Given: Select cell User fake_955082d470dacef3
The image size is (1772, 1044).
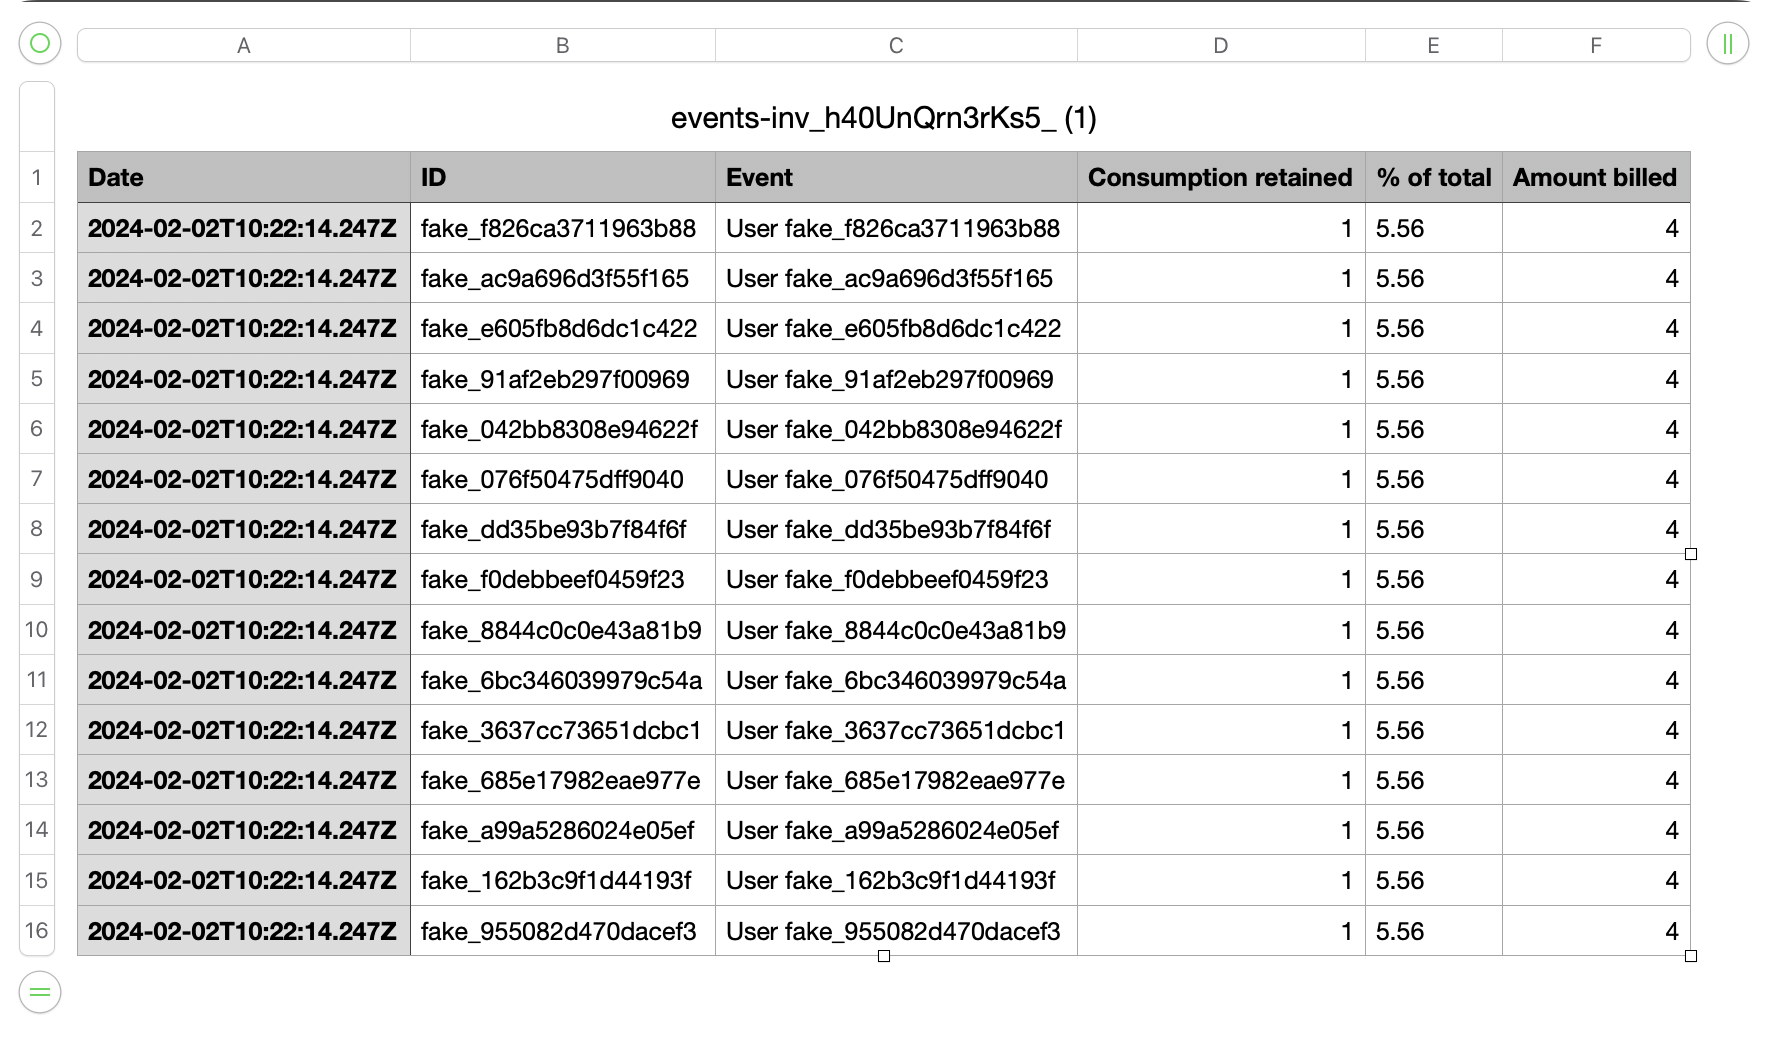Looking at the screenshot, I should [x=896, y=931].
